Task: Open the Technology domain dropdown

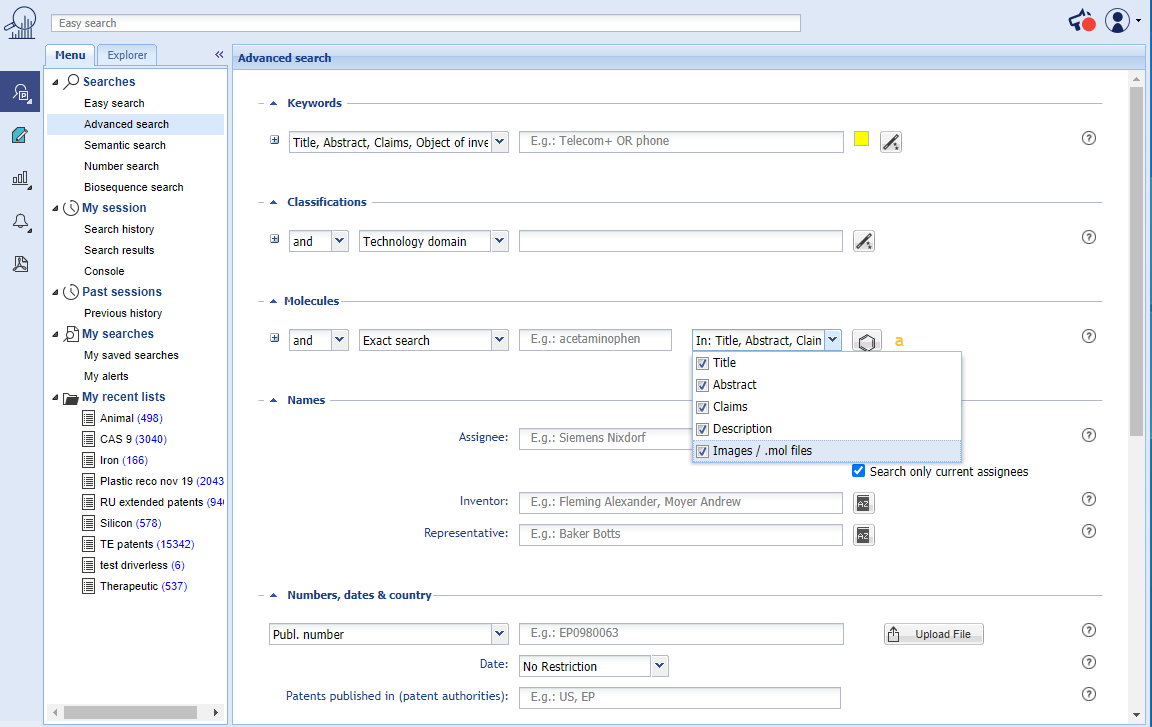Action: click(x=500, y=241)
